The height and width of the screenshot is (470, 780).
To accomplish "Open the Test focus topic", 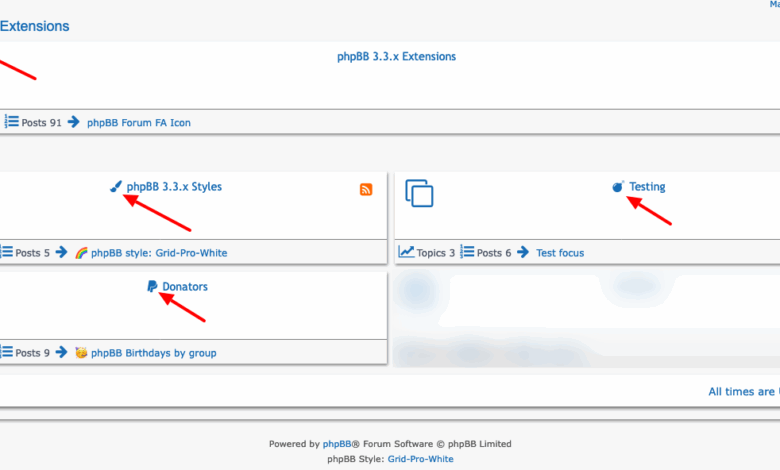I will click(x=560, y=253).
